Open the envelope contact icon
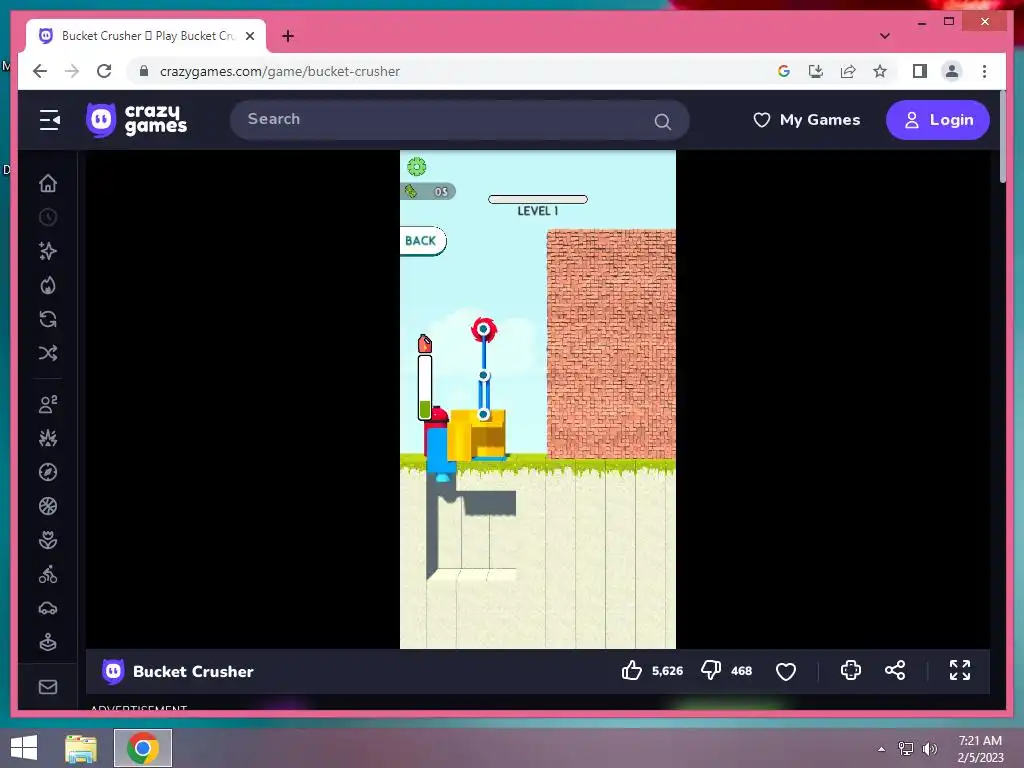This screenshot has width=1024, height=768. coord(48,687)
